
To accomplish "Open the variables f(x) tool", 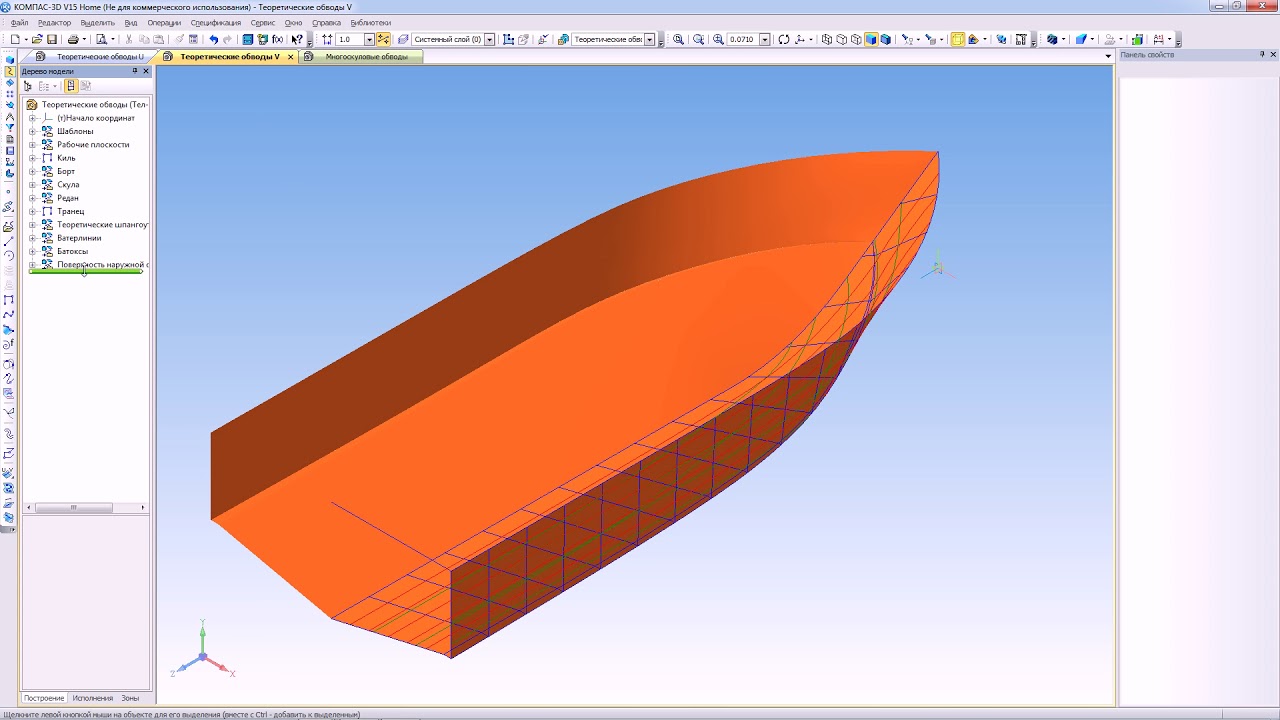I will 277,40.
